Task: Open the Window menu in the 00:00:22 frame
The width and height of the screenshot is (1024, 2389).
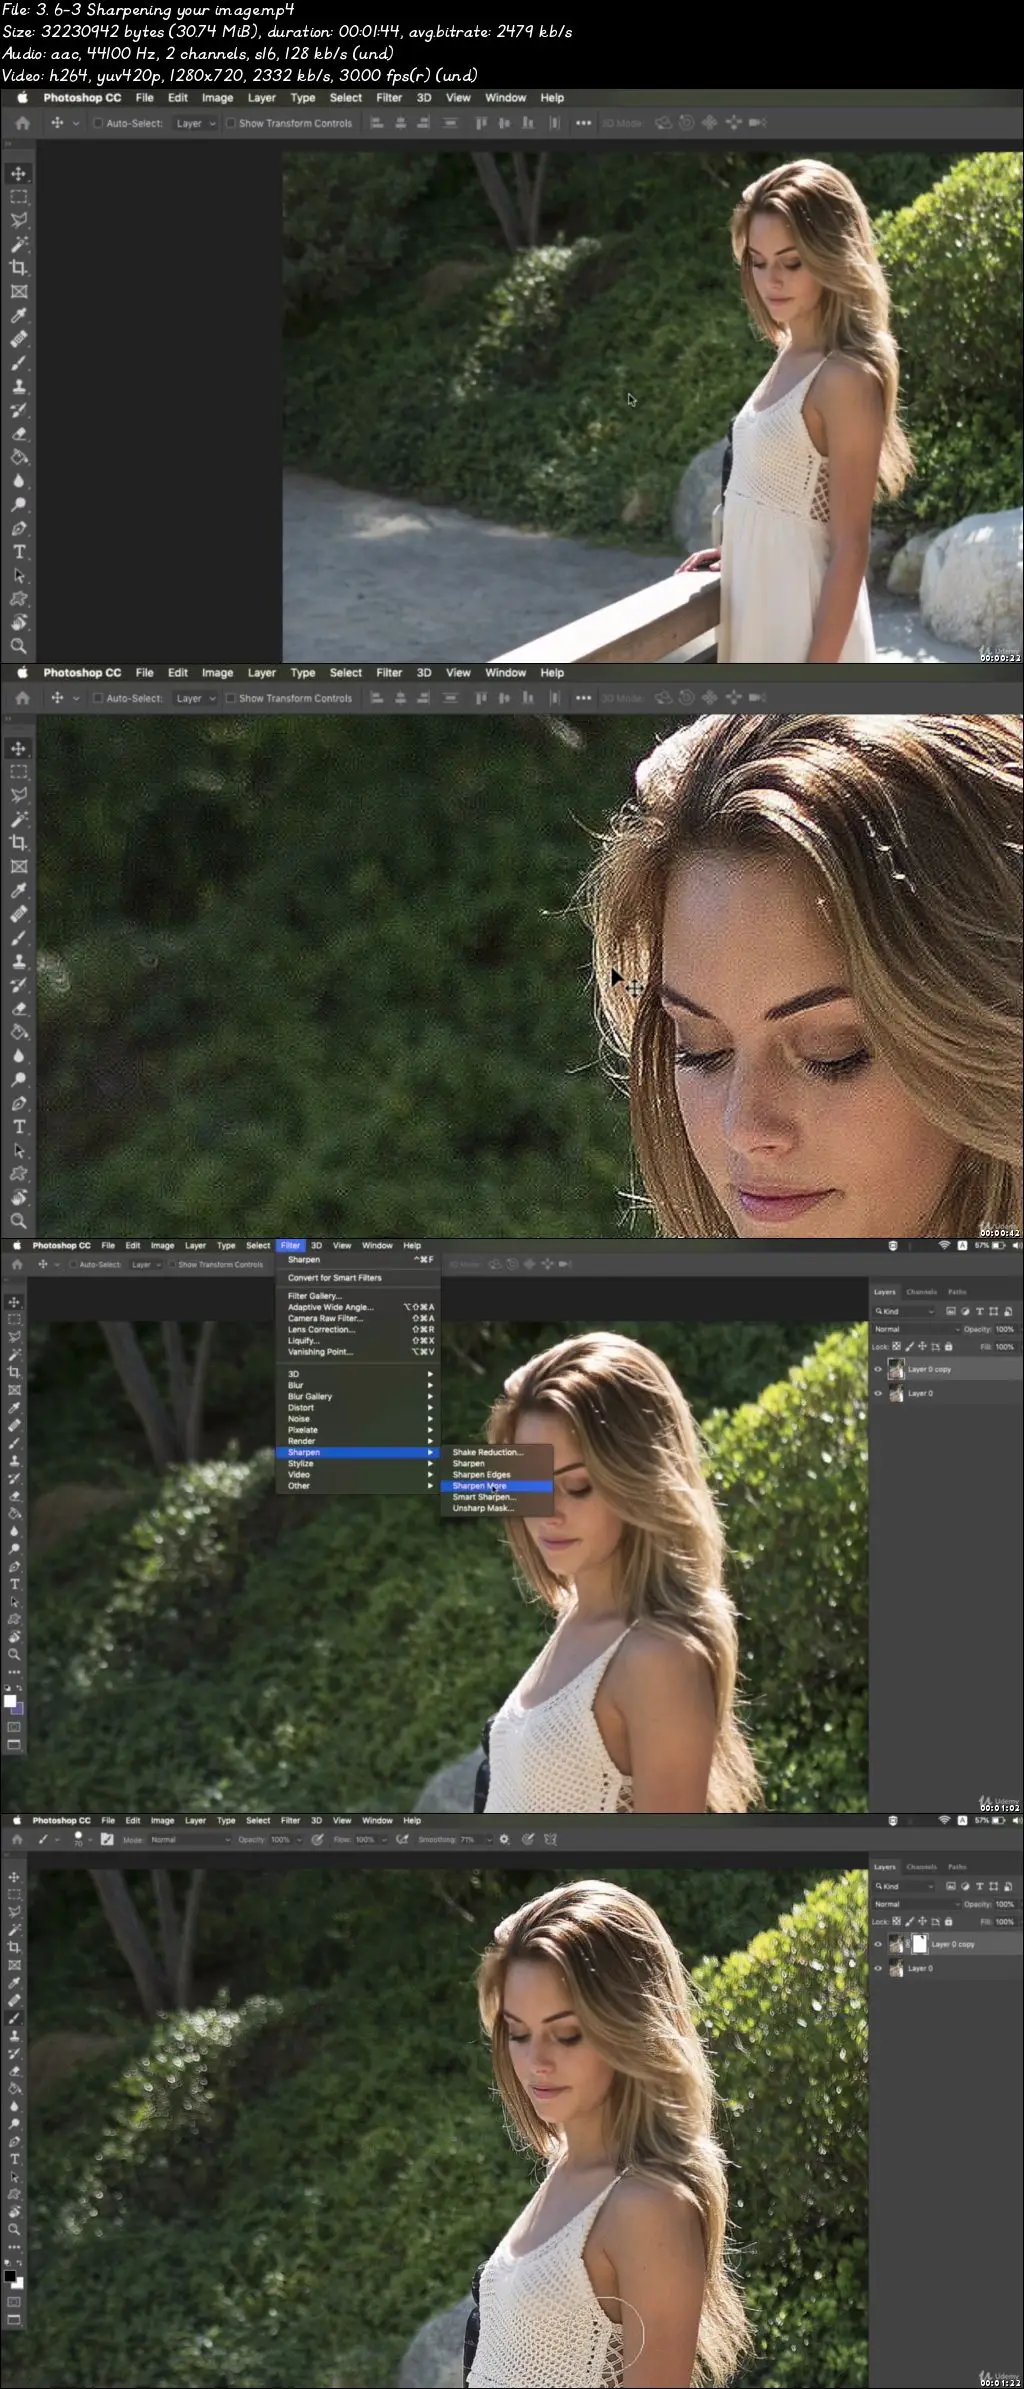Action: click(505, 98)
